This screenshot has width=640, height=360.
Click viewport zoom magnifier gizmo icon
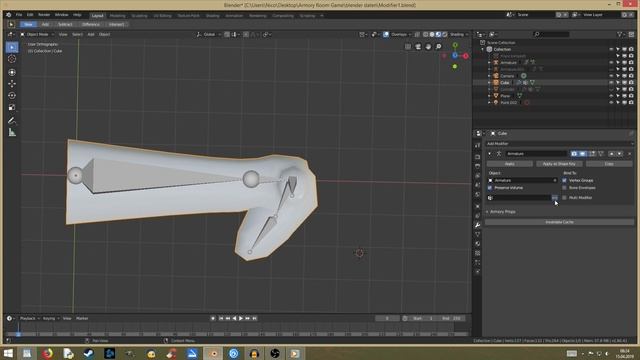point(438,47)
